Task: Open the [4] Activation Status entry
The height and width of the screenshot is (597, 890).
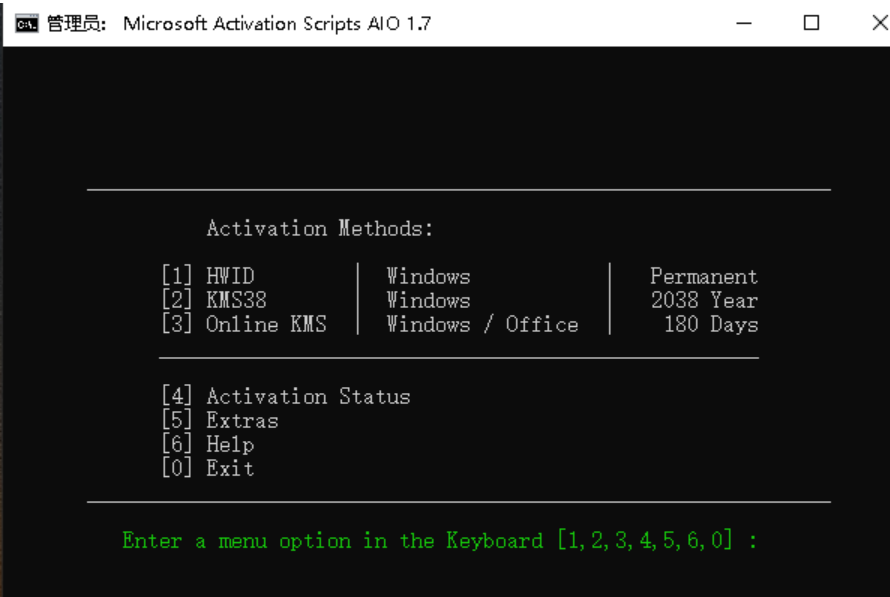Action: pyautogui.click(x=286, y=397)
